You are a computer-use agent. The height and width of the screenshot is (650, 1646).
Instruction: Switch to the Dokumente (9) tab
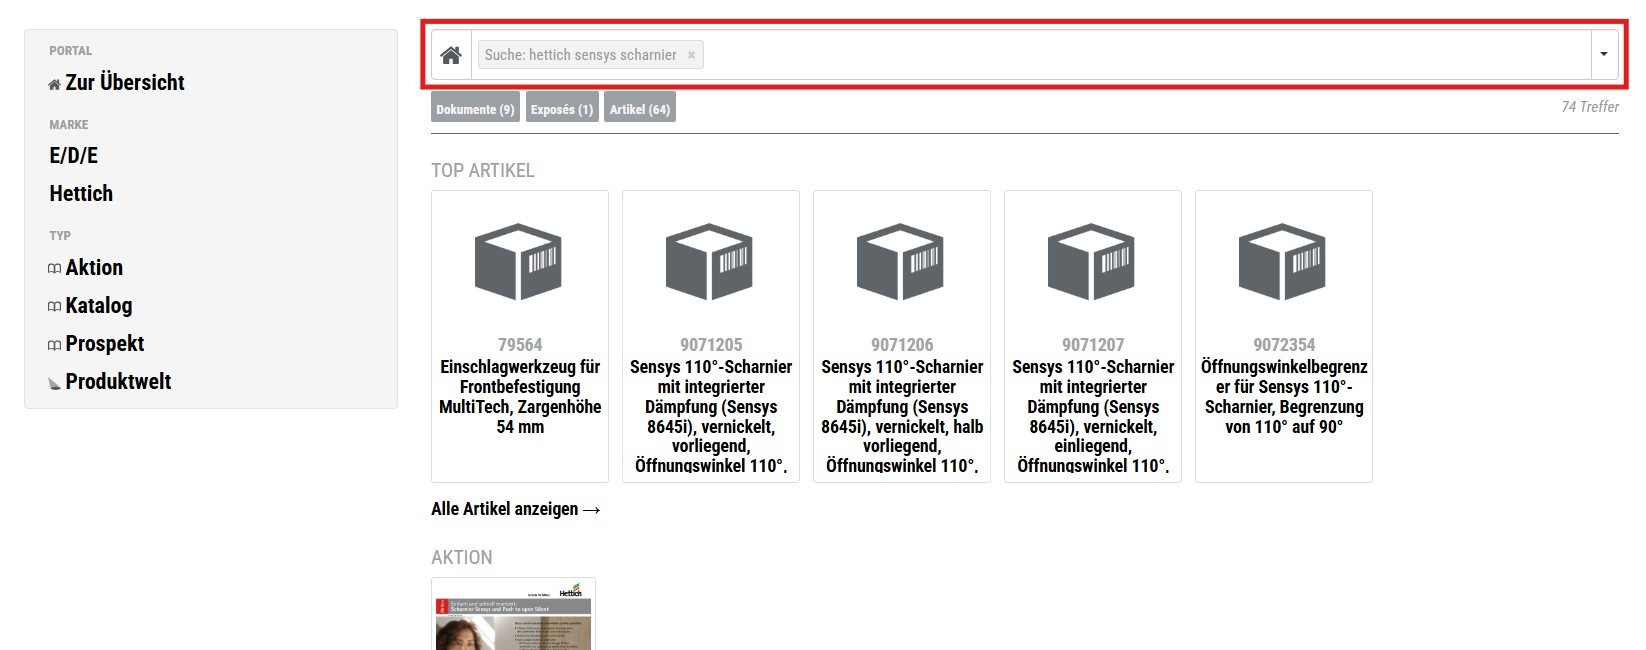[475, 109]
